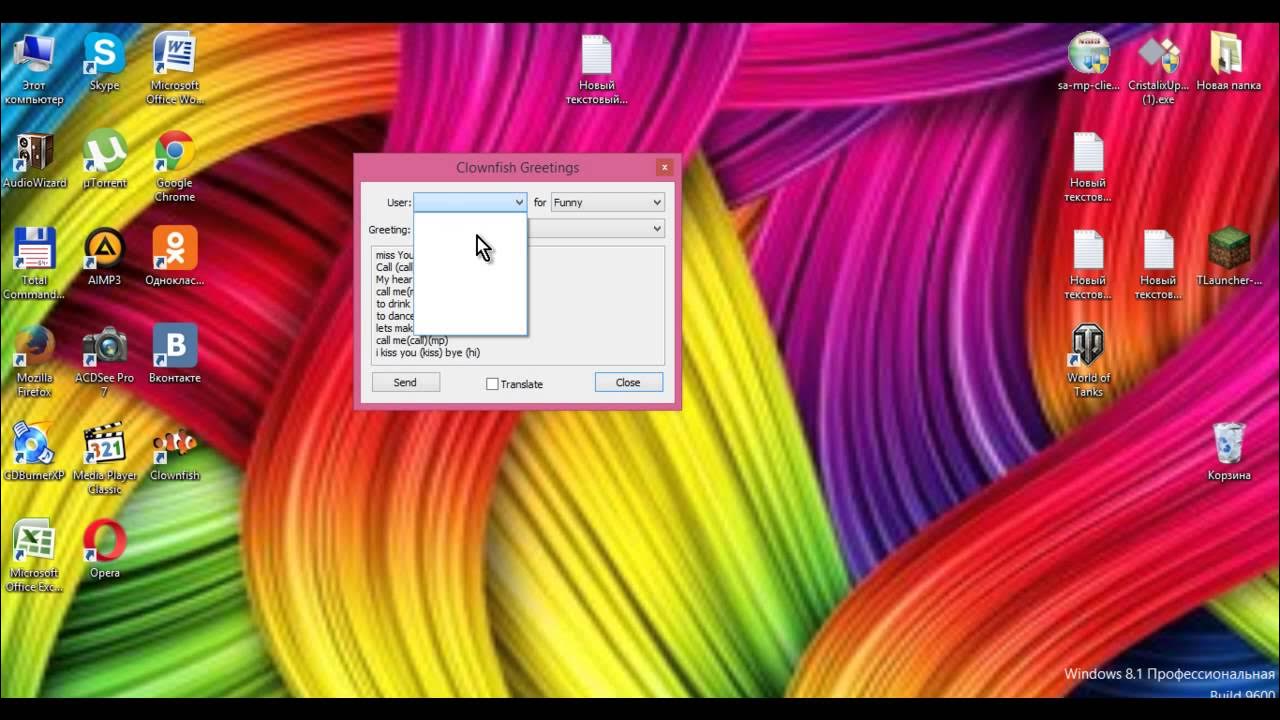Select the World of Tanks desktop icon
Screen dimensions: 1280x720
1088,361
